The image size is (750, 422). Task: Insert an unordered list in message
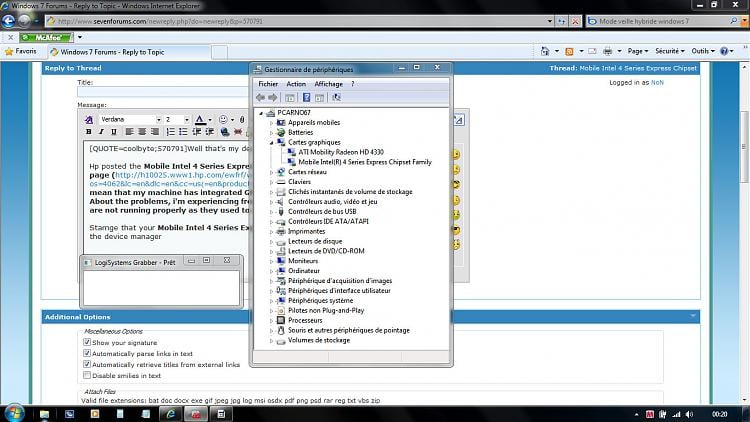tap(183, 132)
